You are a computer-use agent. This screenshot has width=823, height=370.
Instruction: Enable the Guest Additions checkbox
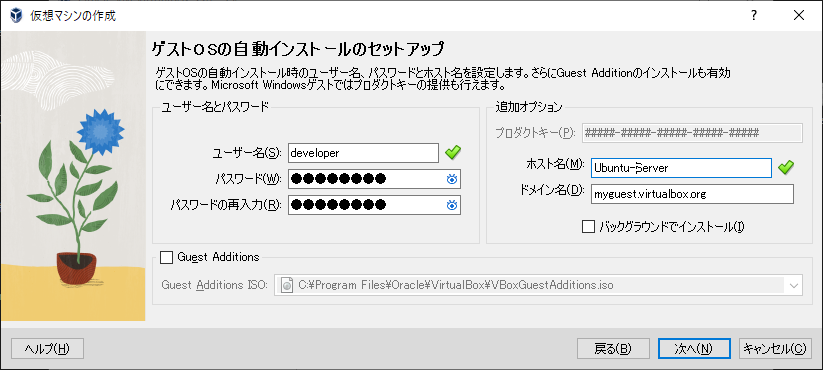166,257
